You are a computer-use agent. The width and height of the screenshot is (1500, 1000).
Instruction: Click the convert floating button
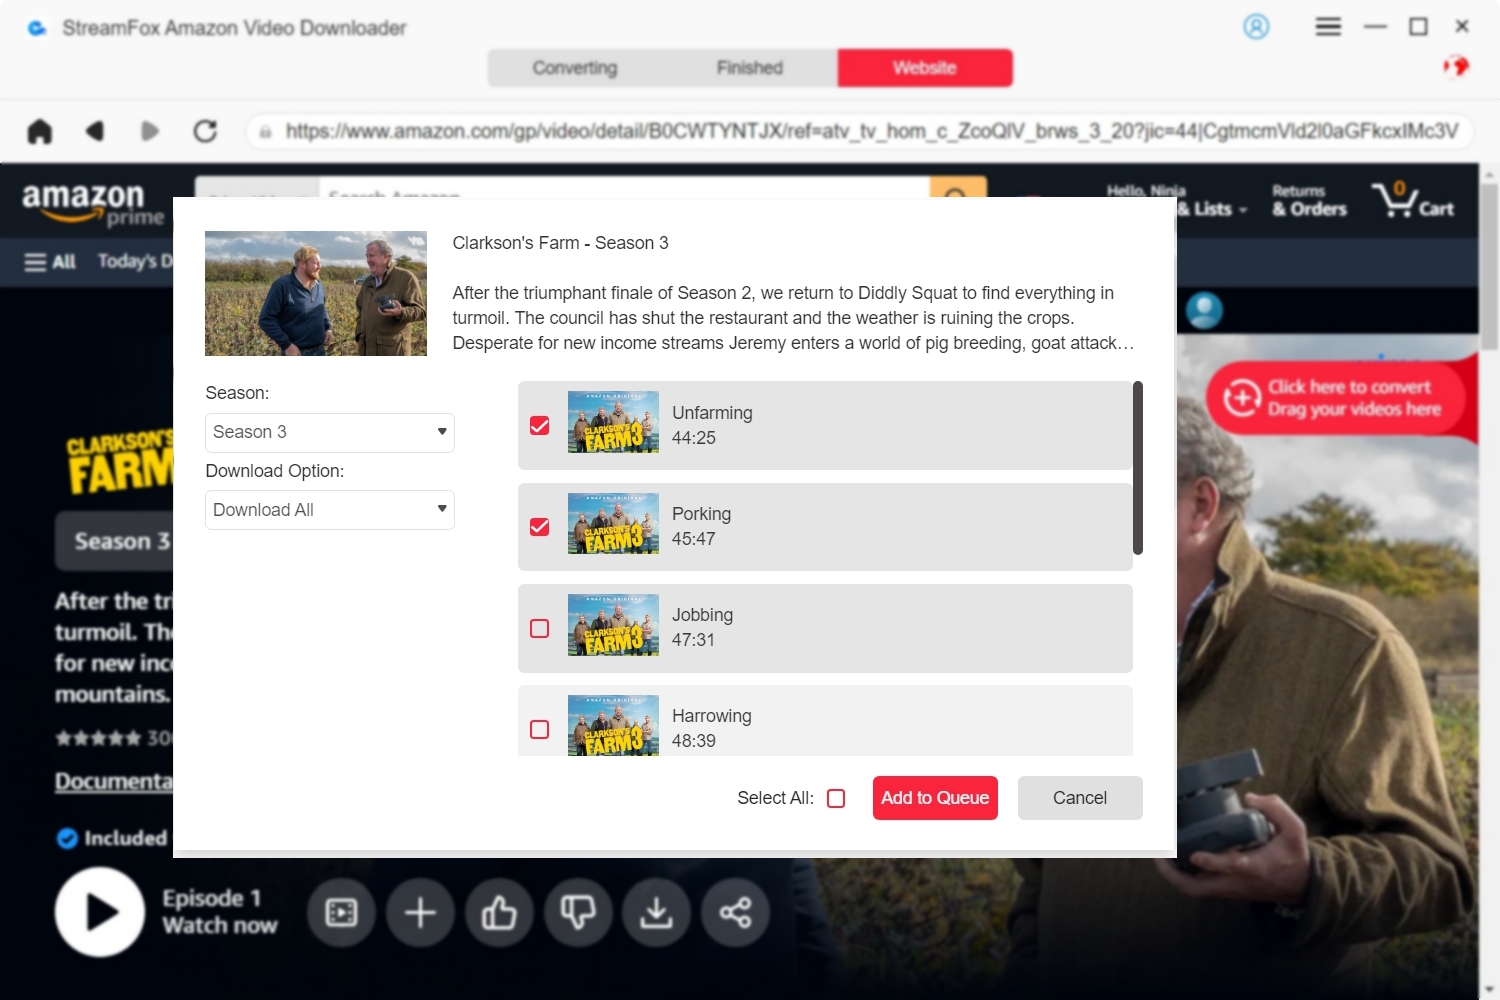(1336, 398)
